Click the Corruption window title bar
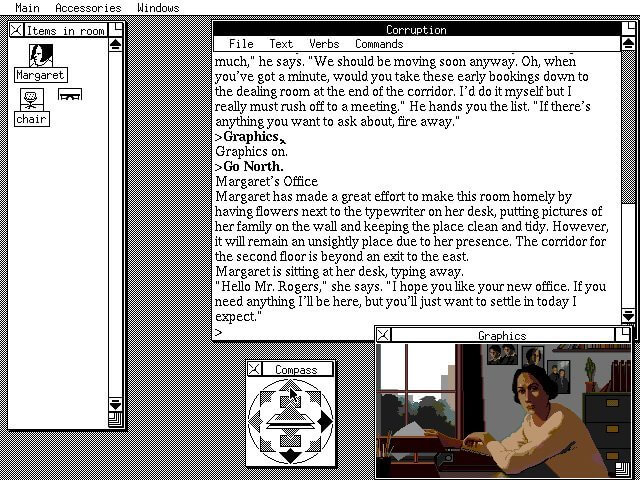Viewport: 640px width, 480px height. (x=416, y=29)
